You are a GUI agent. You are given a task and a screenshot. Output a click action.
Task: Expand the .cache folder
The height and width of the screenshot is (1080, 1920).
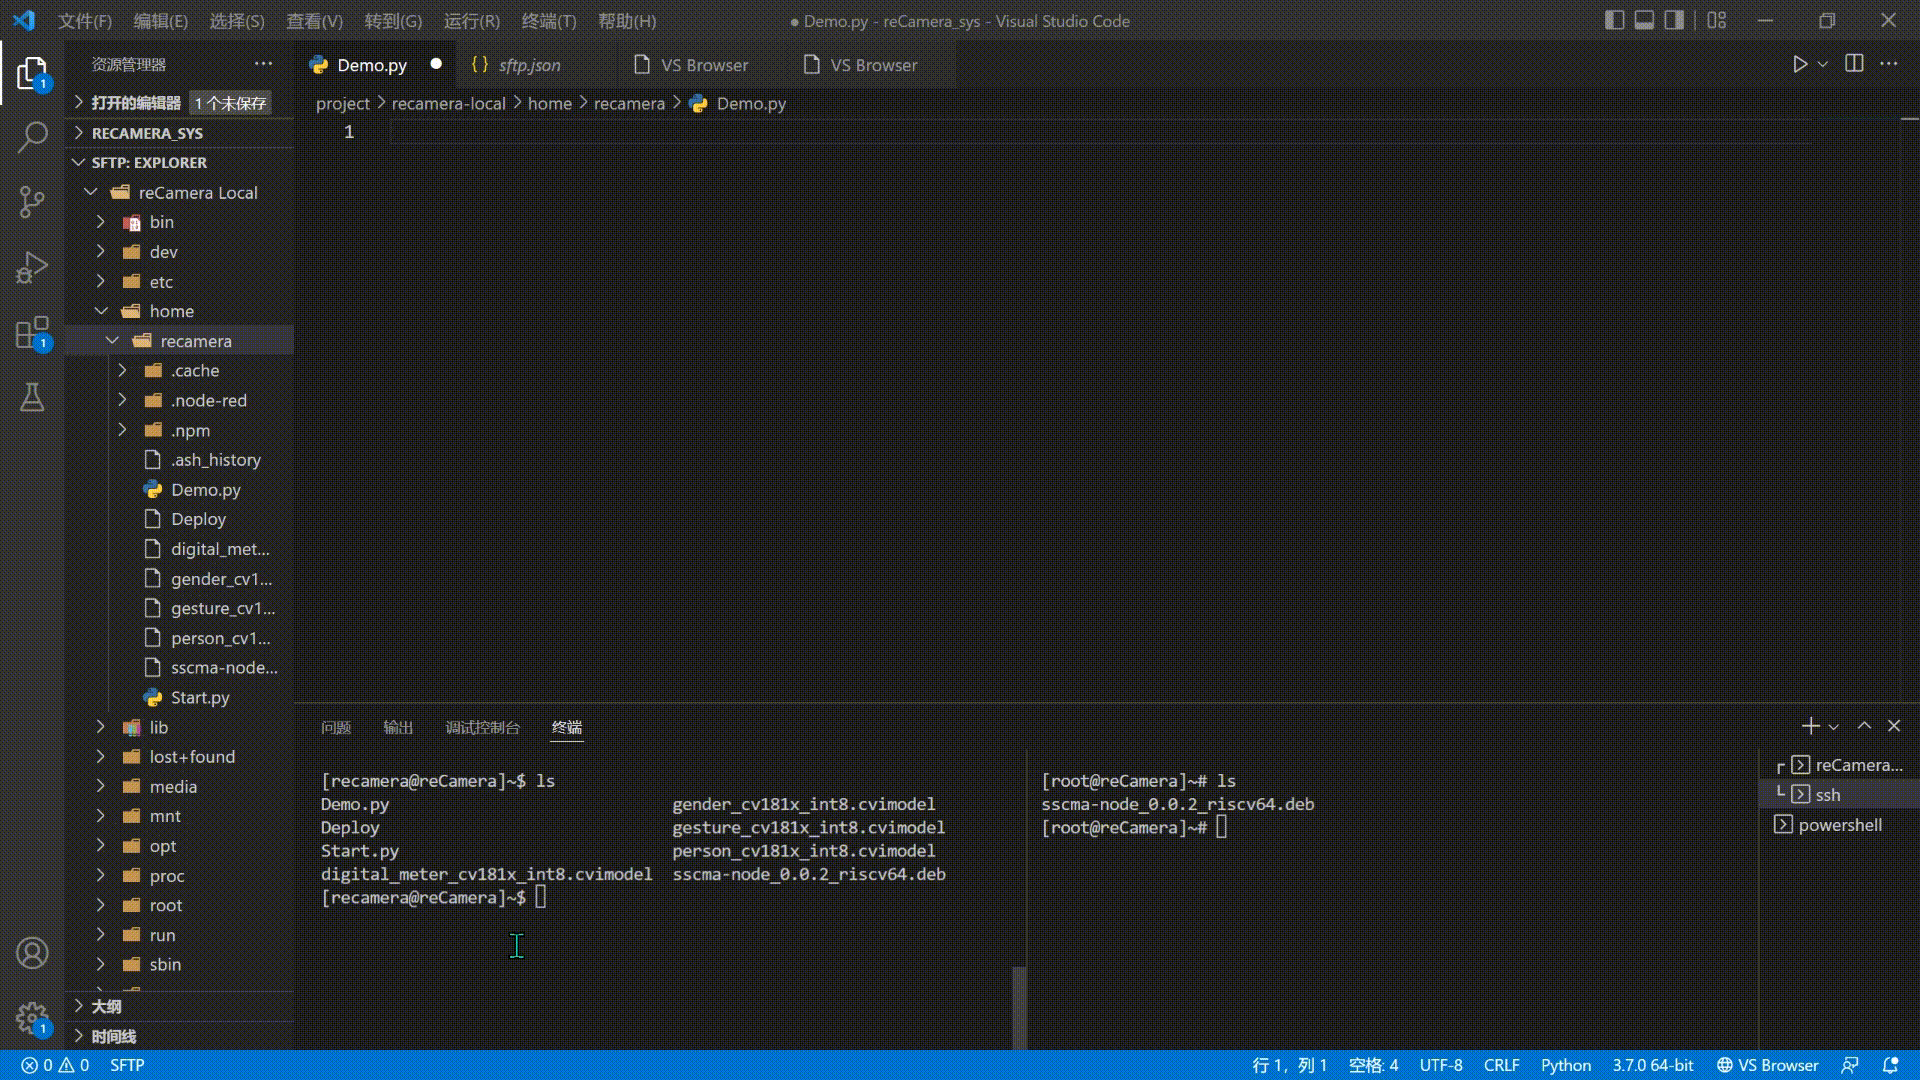(123, 370)
